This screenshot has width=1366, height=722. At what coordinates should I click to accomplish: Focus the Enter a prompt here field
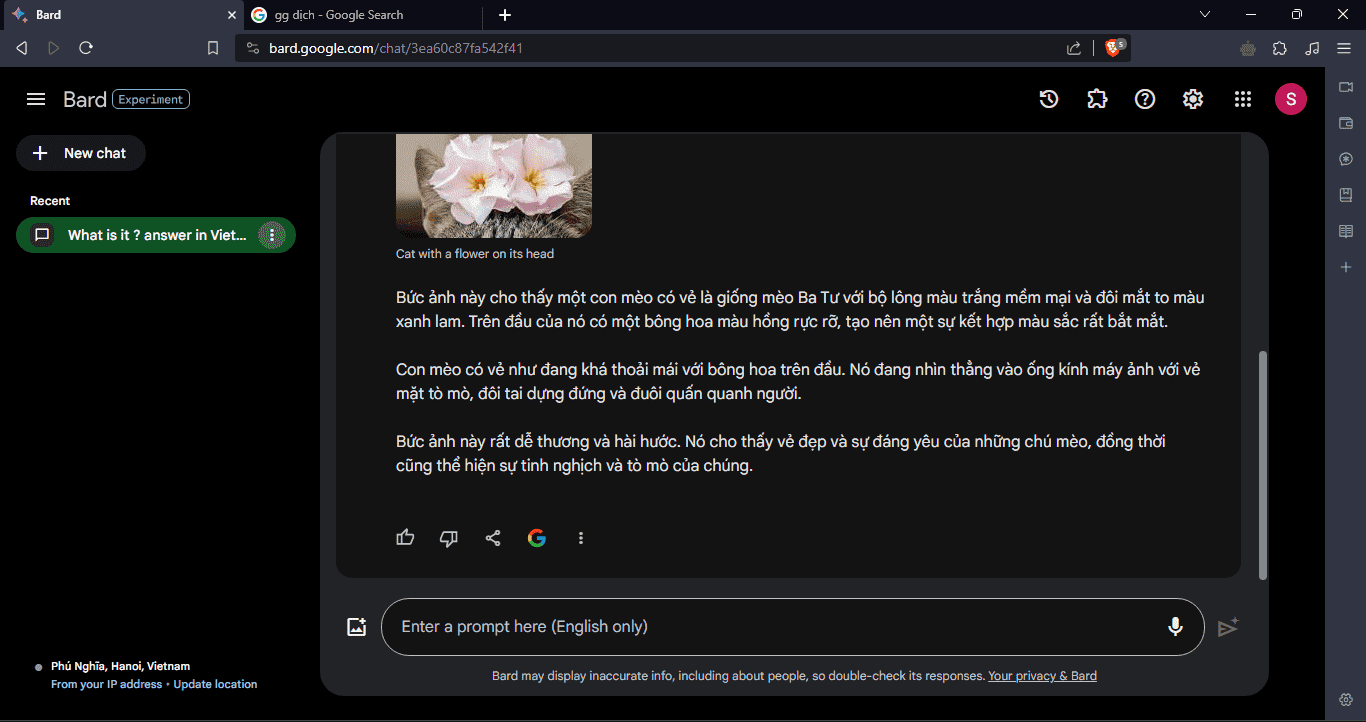[x=792, y=627]
